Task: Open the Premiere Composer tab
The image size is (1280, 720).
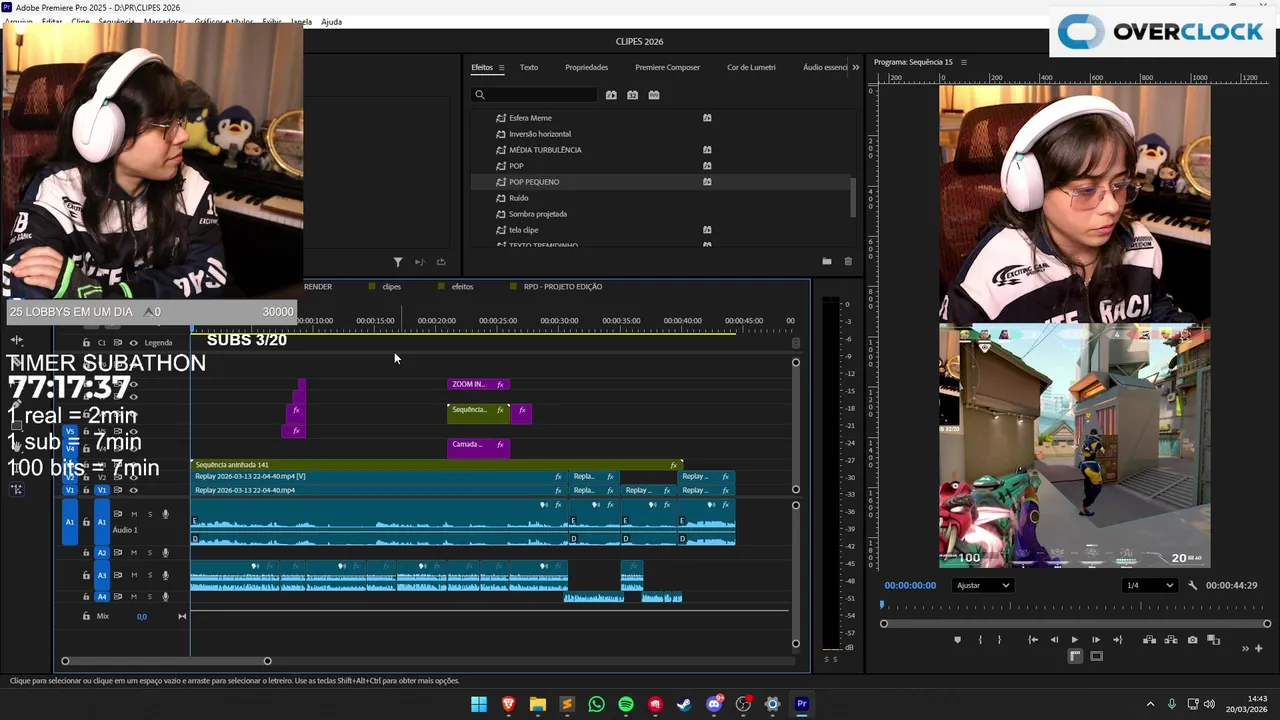Action: [x=667, y=67]
